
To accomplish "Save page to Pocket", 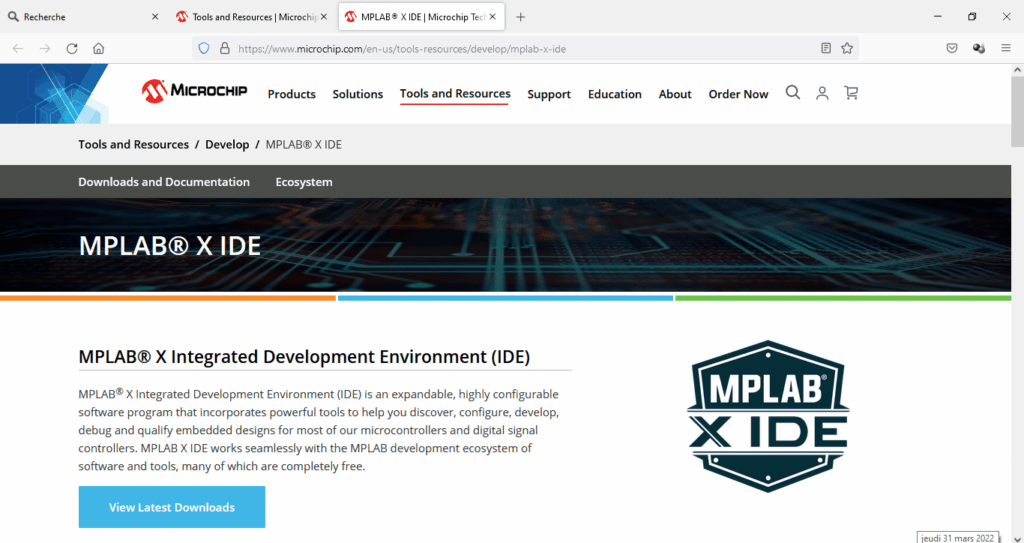I will coord(952,48).
